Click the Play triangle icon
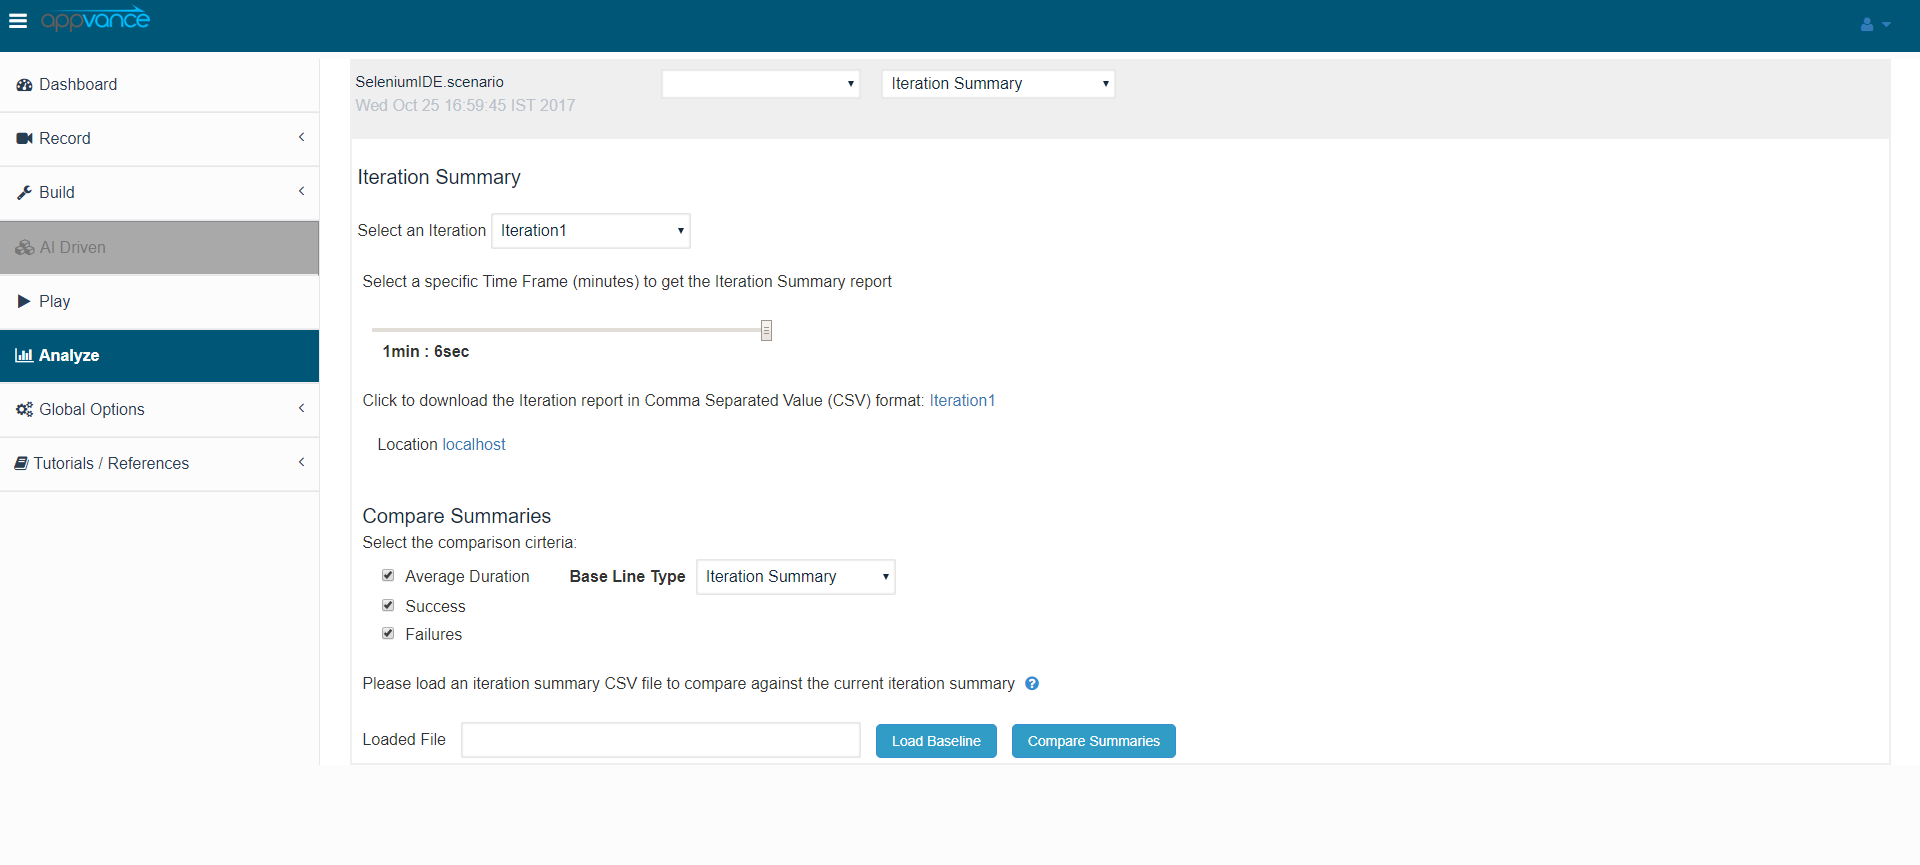1920x865 pixels. (24, 301)
